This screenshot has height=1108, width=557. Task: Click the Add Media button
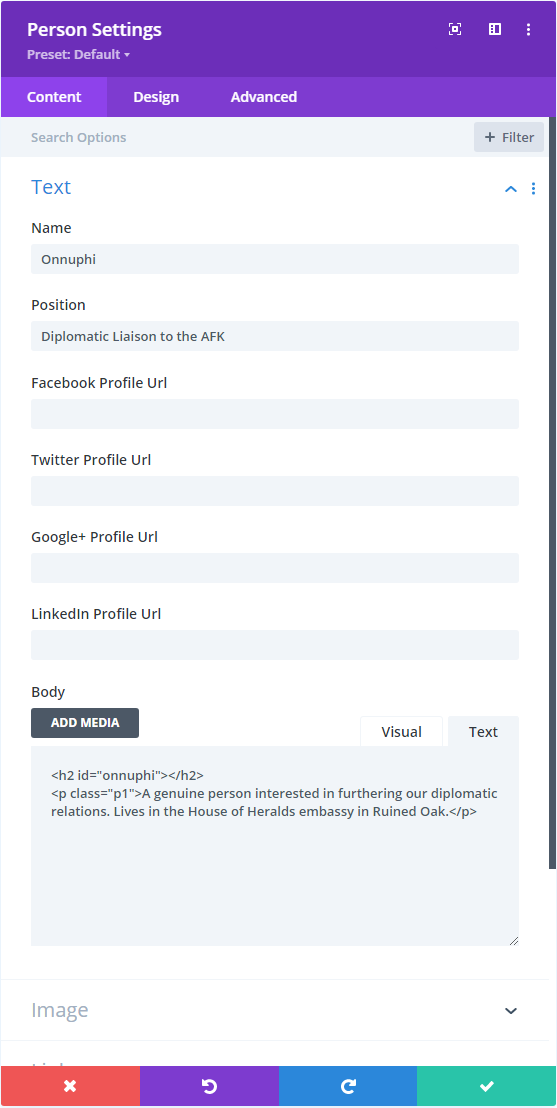(85, 723)
